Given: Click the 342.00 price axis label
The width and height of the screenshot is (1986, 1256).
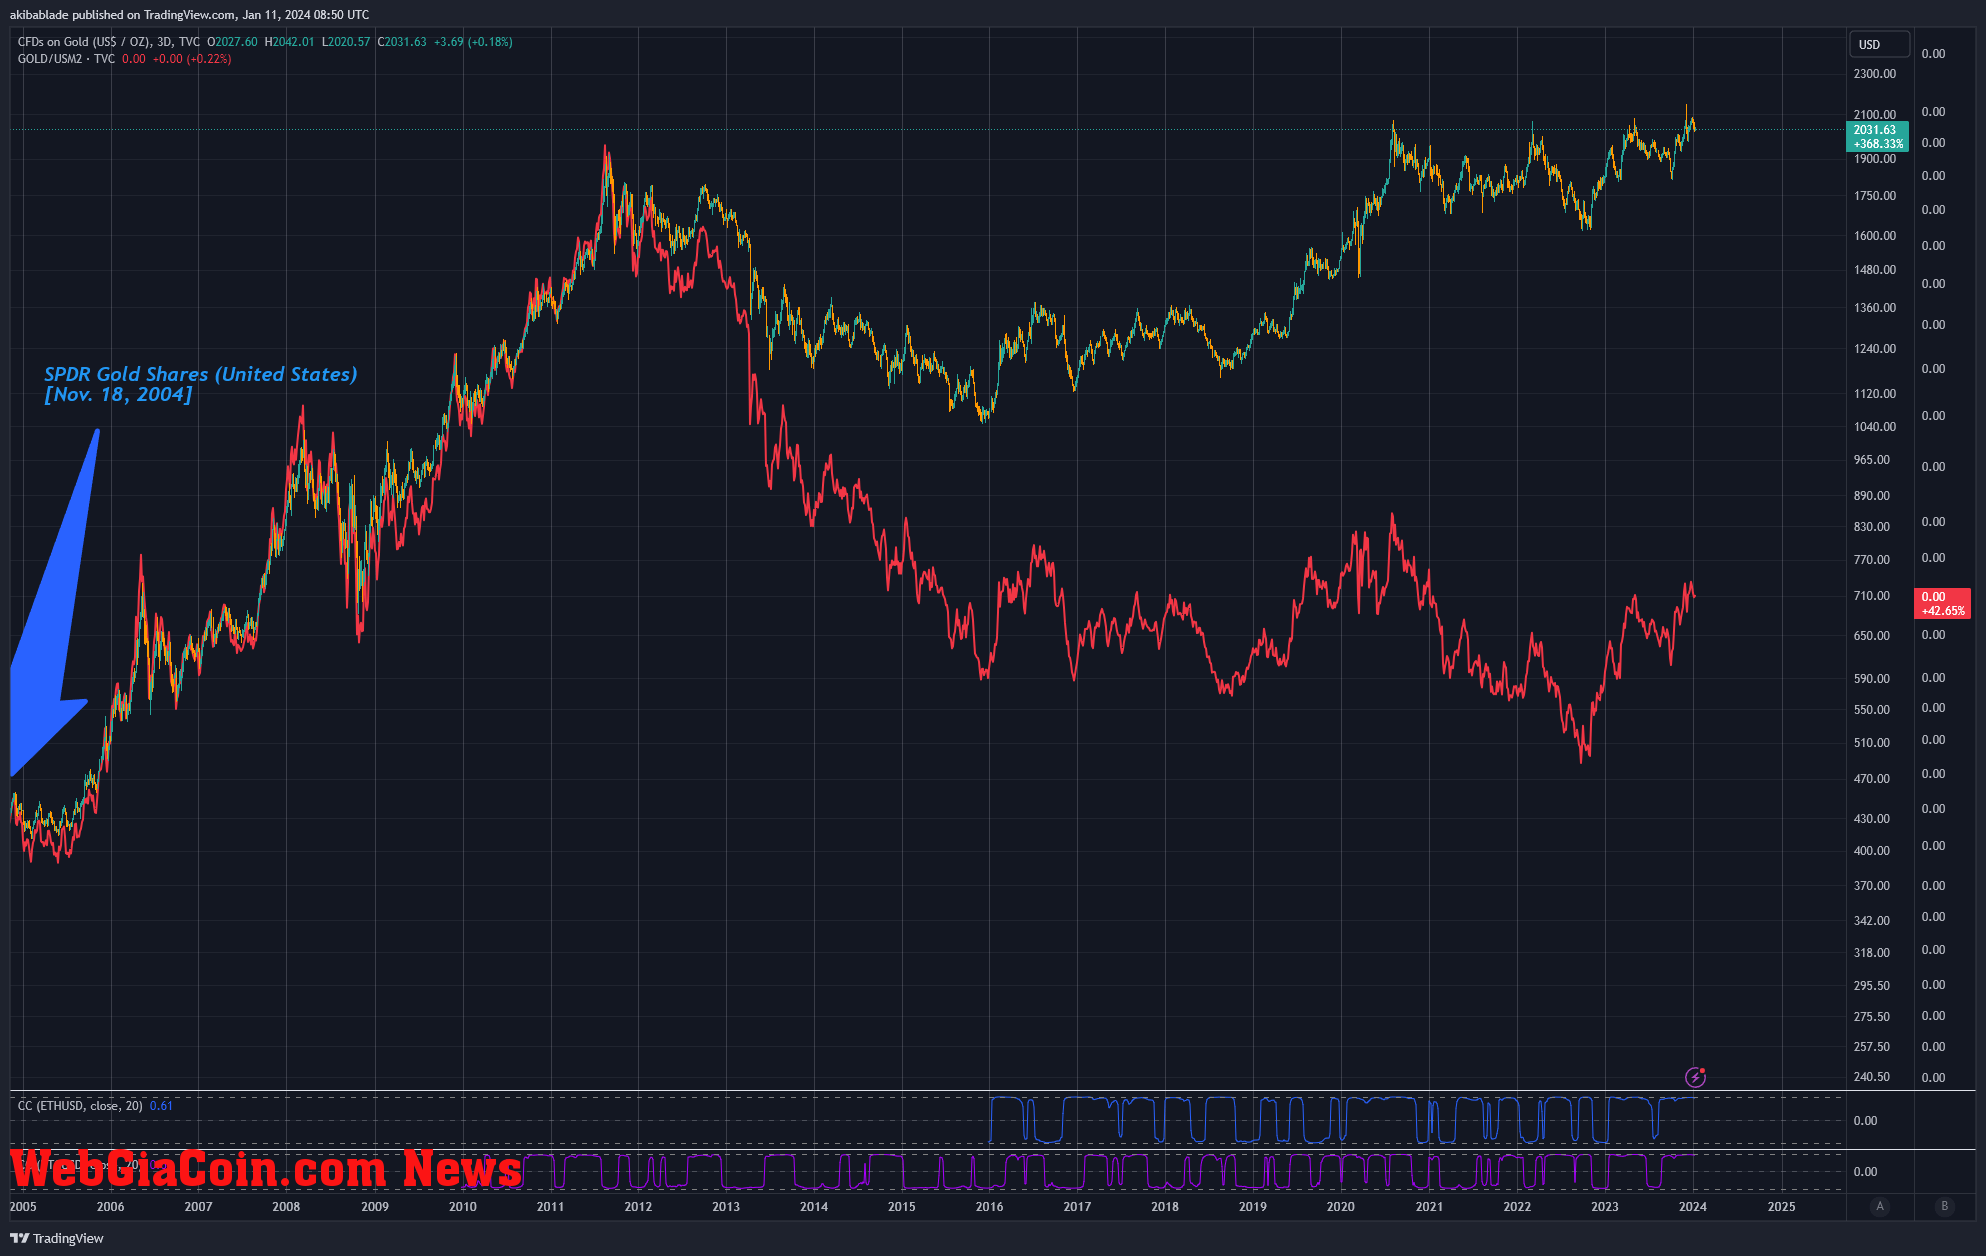Looking at the screenshot, I should 1872,921.
